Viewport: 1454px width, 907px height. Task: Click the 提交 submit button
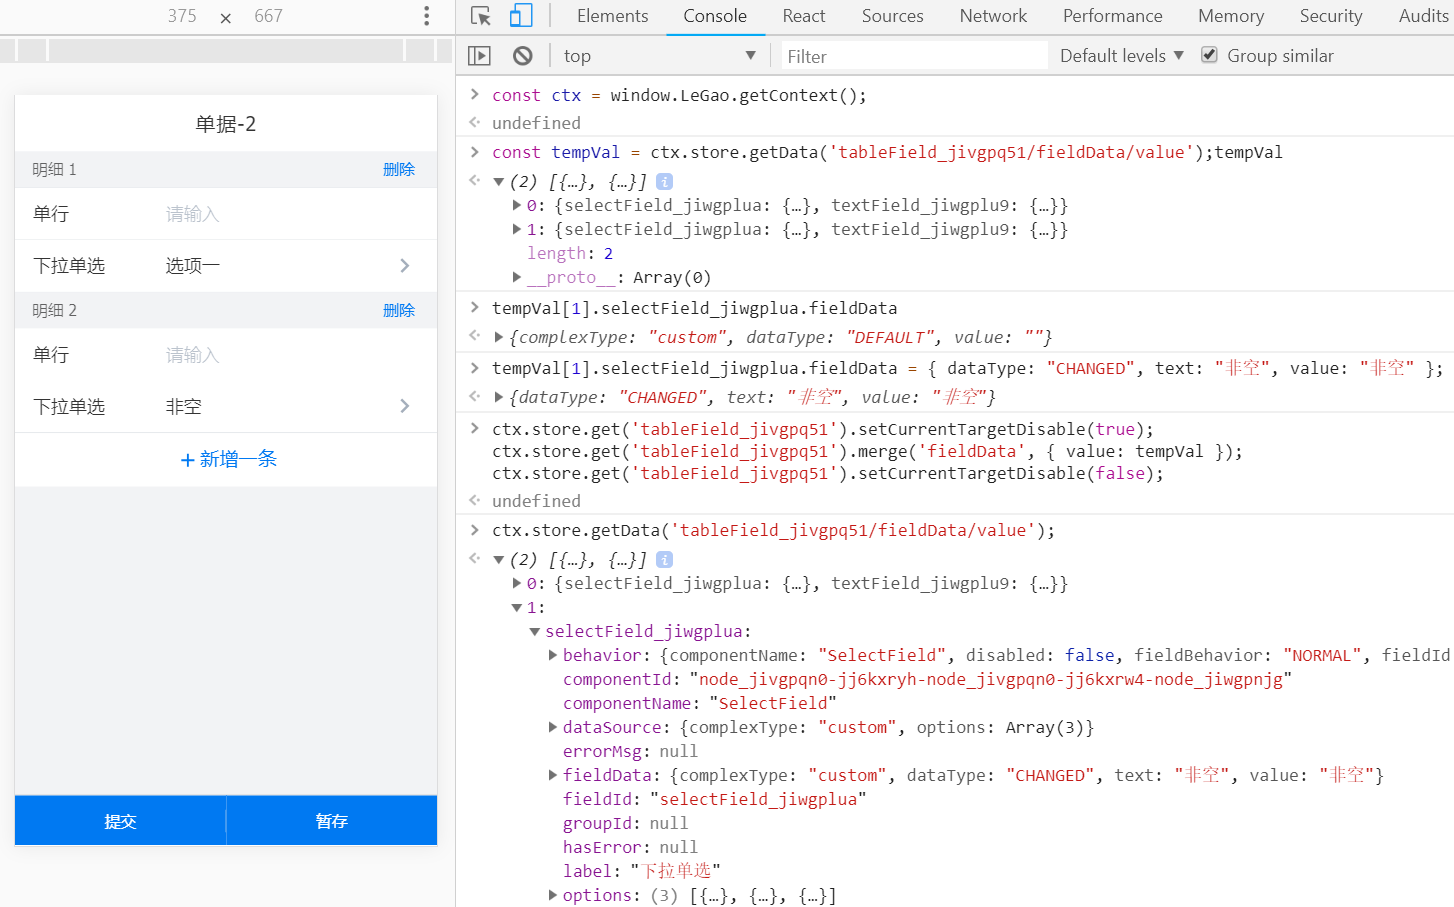point(120,821)
